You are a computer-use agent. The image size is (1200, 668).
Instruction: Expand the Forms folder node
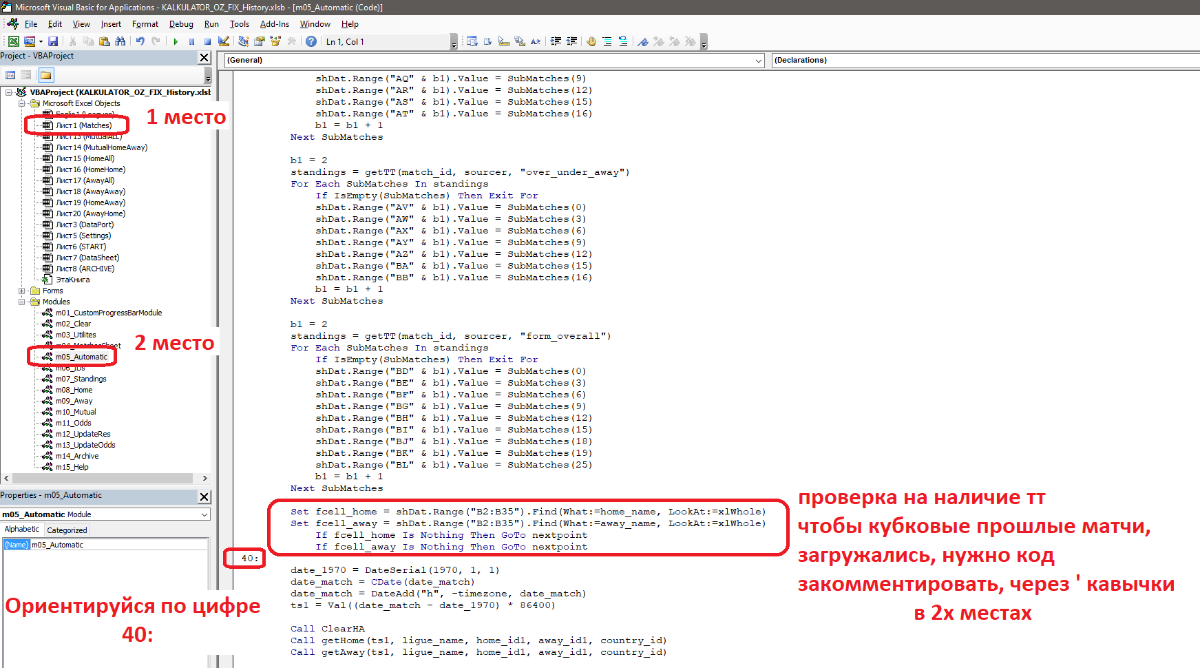(21, 291)
